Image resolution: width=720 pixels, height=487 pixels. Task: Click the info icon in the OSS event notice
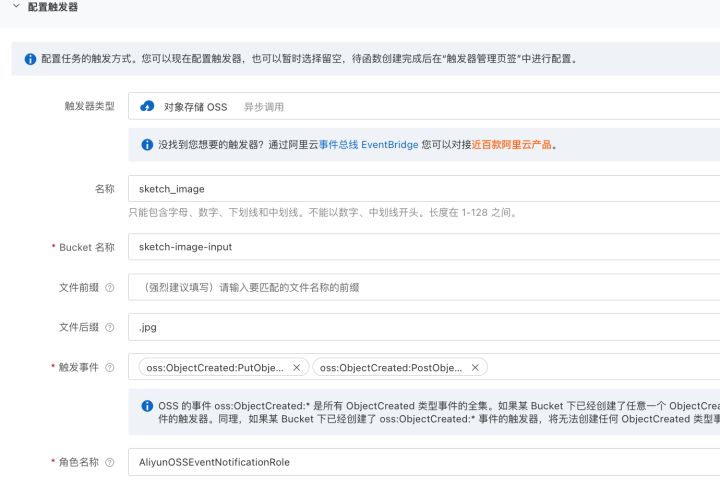(x=147, y=406)
